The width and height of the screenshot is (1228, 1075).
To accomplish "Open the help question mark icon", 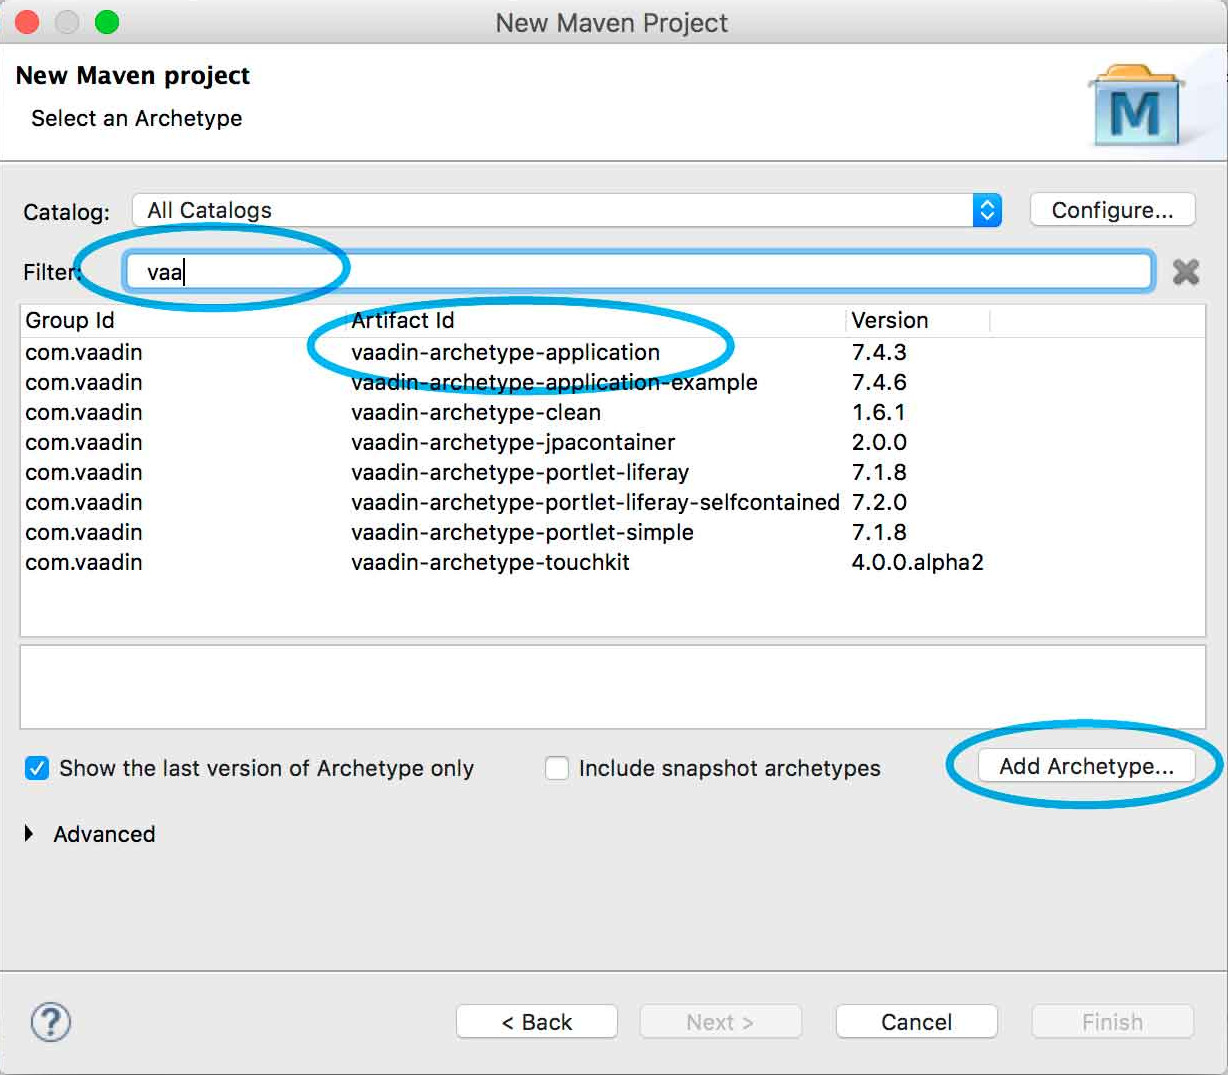I will coord(50,1022).
